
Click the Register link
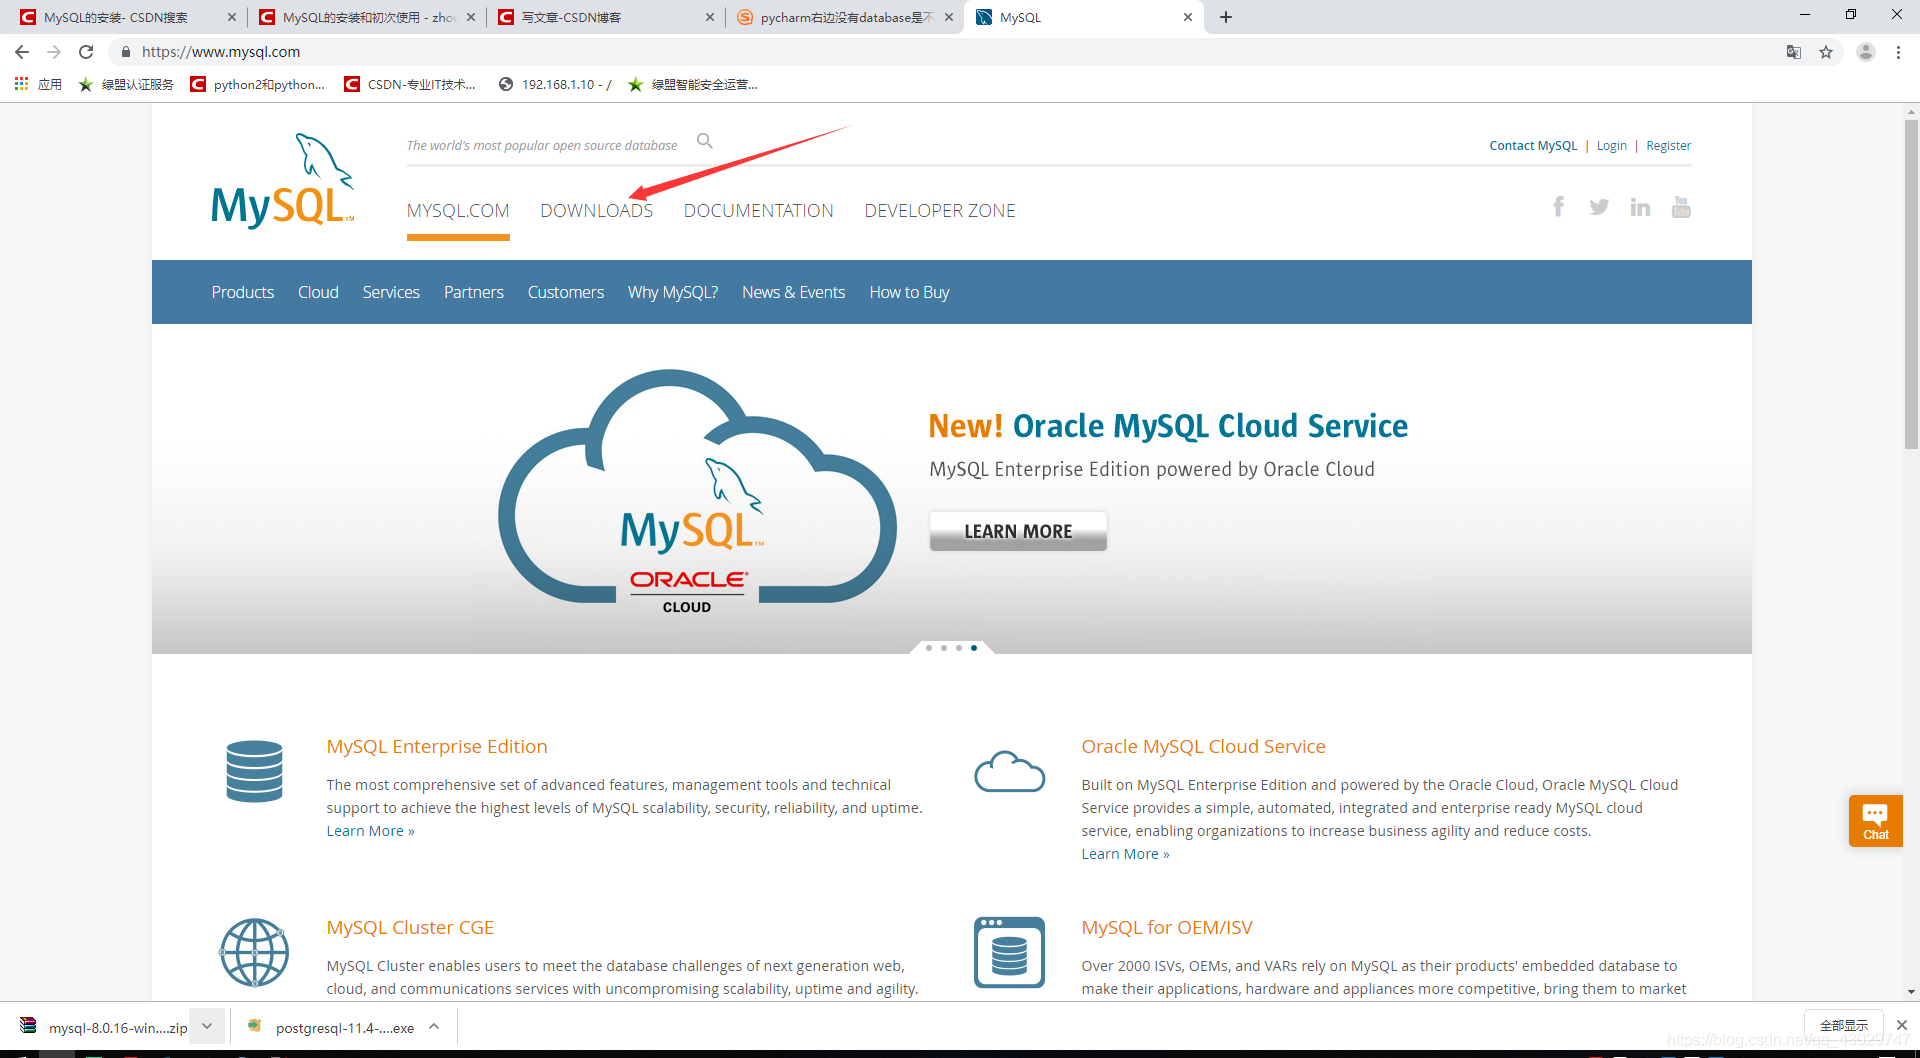(1668, 146)
